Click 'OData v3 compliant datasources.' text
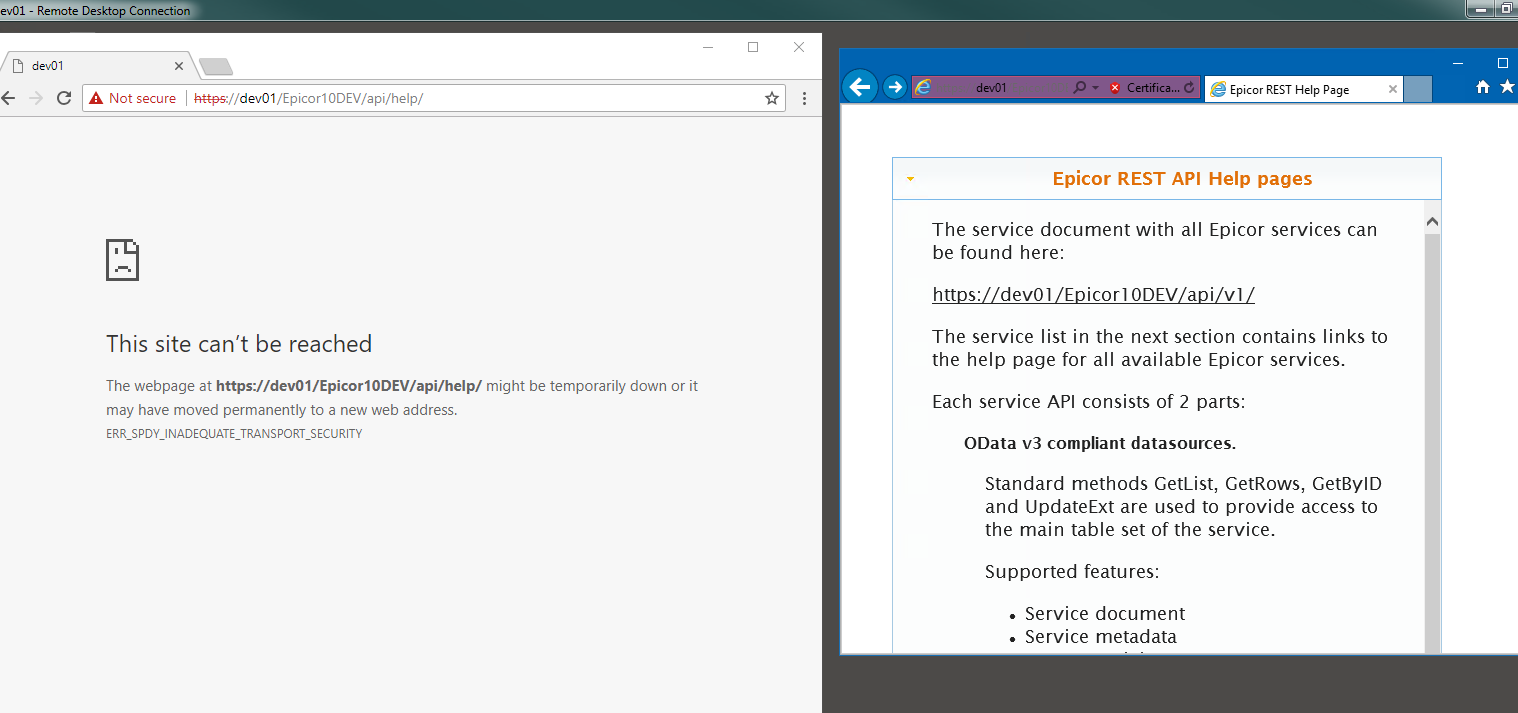This screenshot has height=713, width=1518. click(1100, 443)
